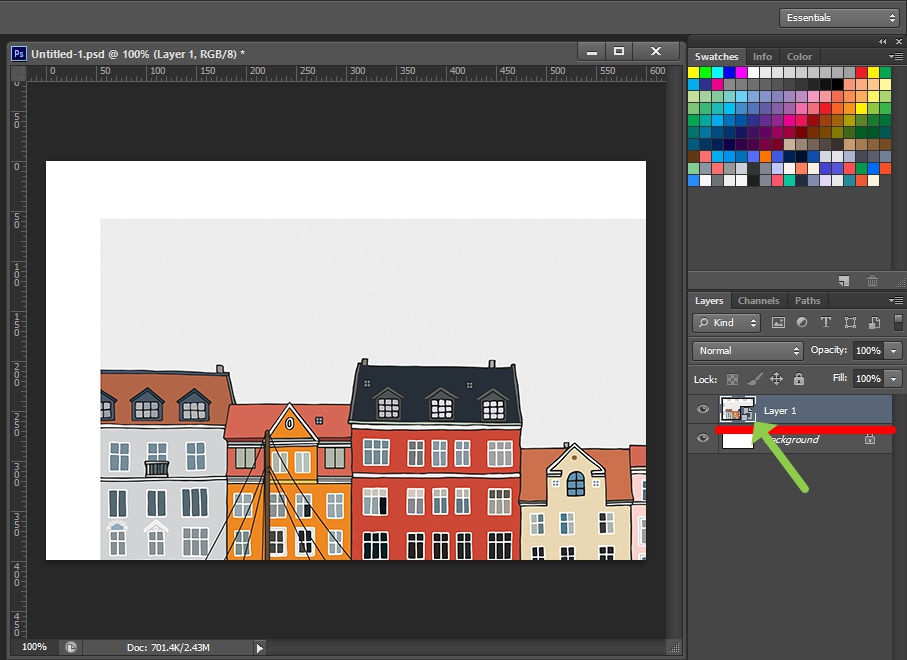The height and width of the screenshot is (660, 907).
Task: Collapse the panels with the double-arrow icon
Action: (882, 42)
